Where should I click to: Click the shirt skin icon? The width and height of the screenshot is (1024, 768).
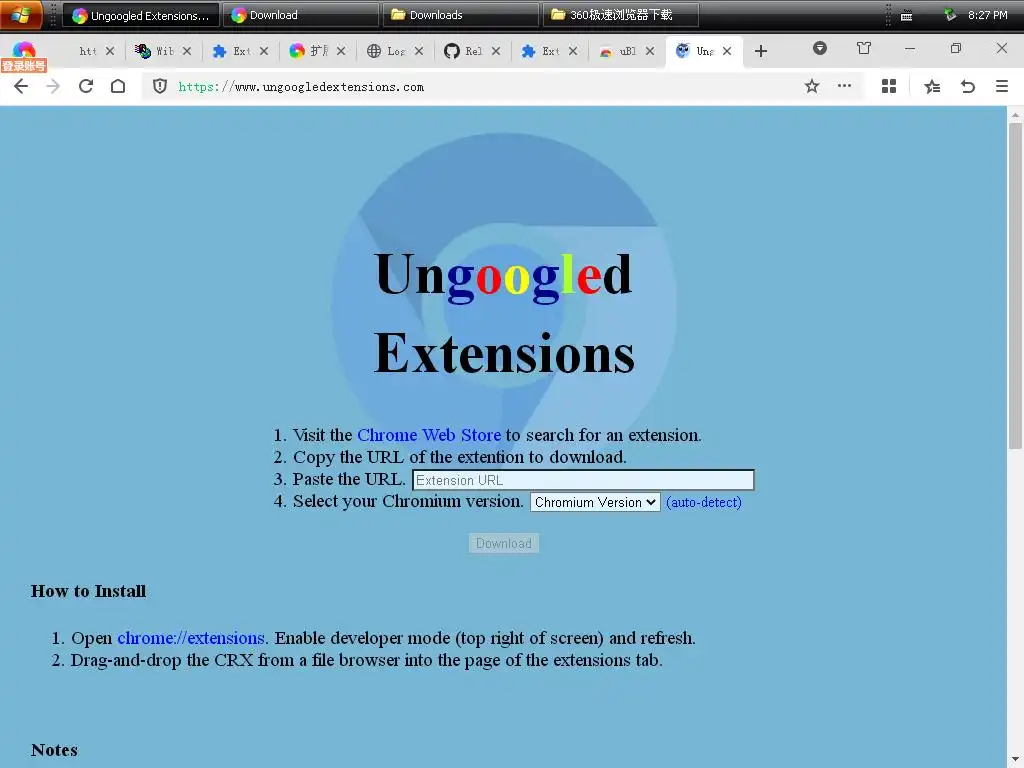(x=864, y=48)
